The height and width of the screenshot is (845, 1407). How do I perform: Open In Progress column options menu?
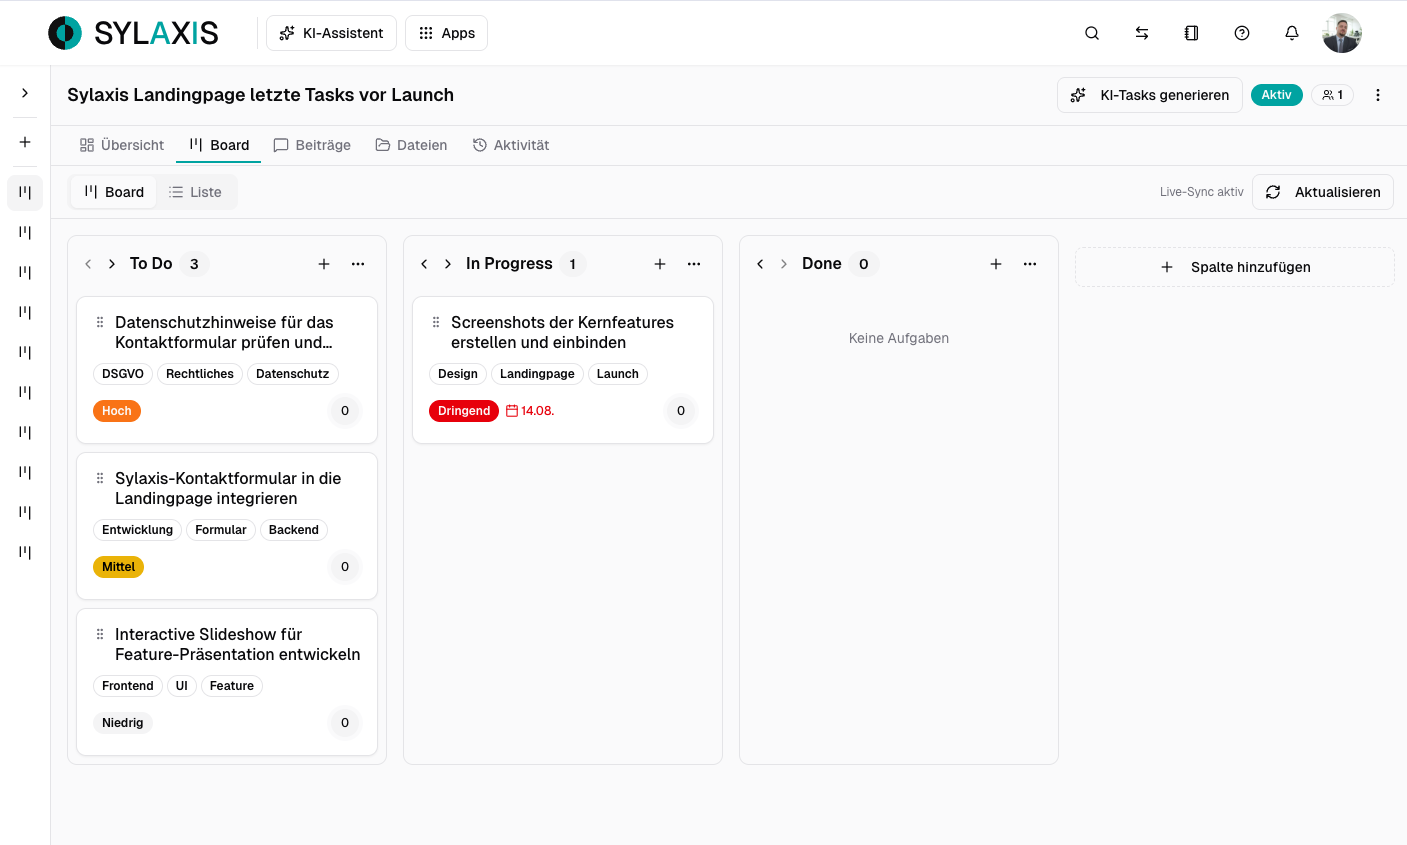tap(694, 264)
